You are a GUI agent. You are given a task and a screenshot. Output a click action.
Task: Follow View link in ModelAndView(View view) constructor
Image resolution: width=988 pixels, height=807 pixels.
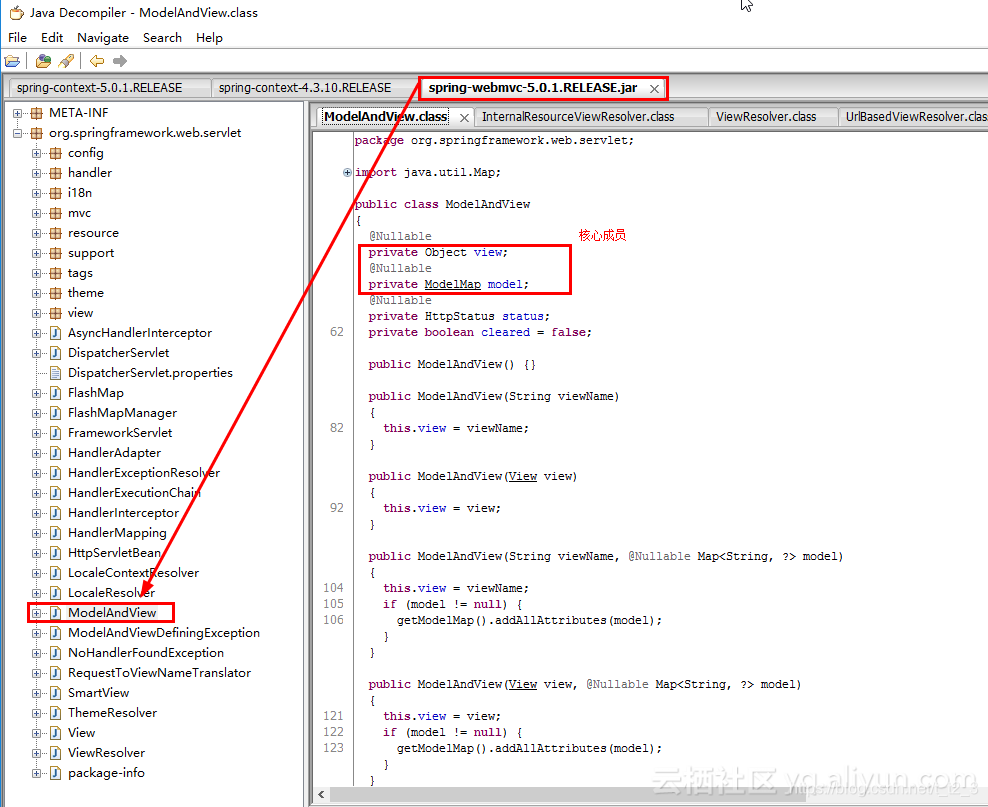pyautogui.click(x=522, y=476)
